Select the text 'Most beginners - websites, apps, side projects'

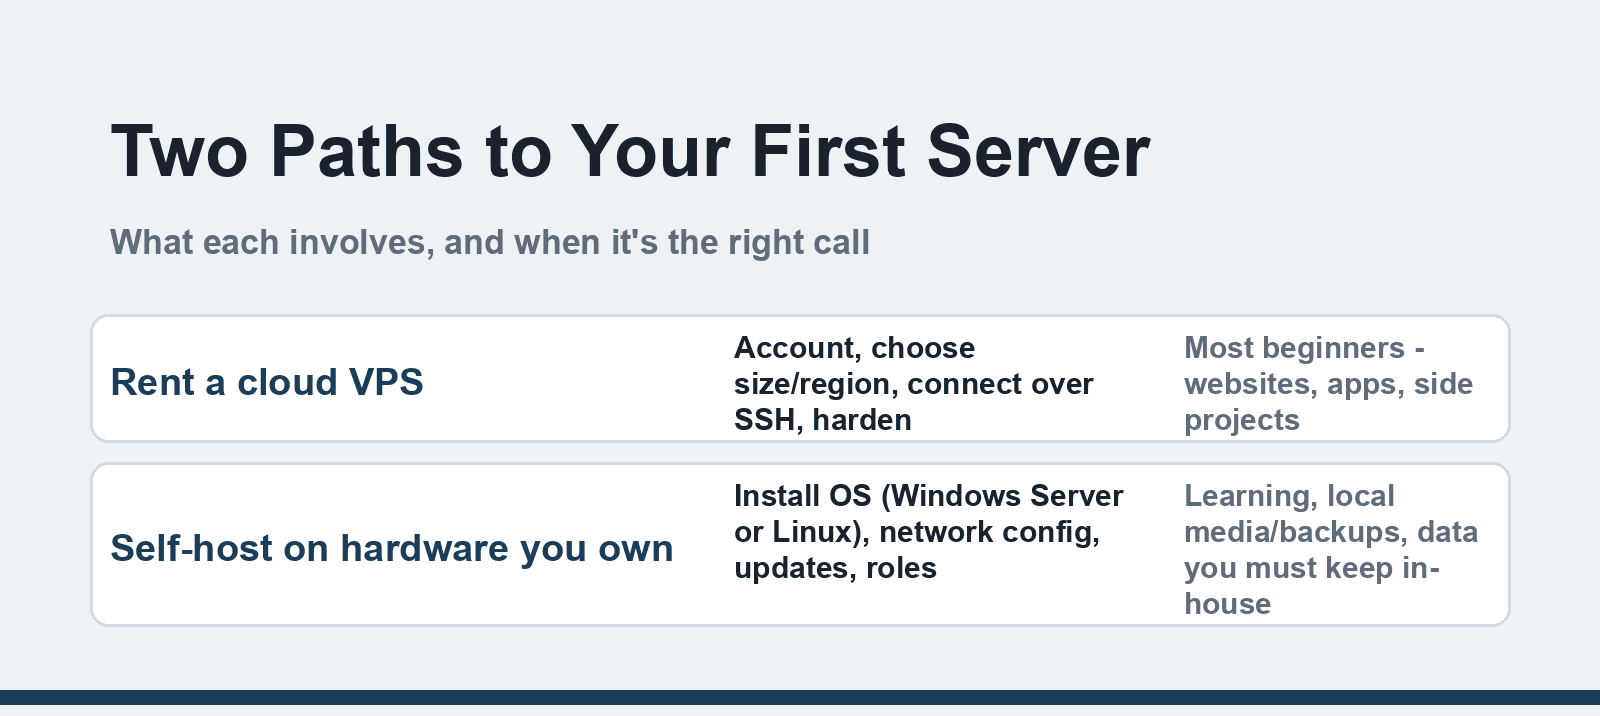1328,384
